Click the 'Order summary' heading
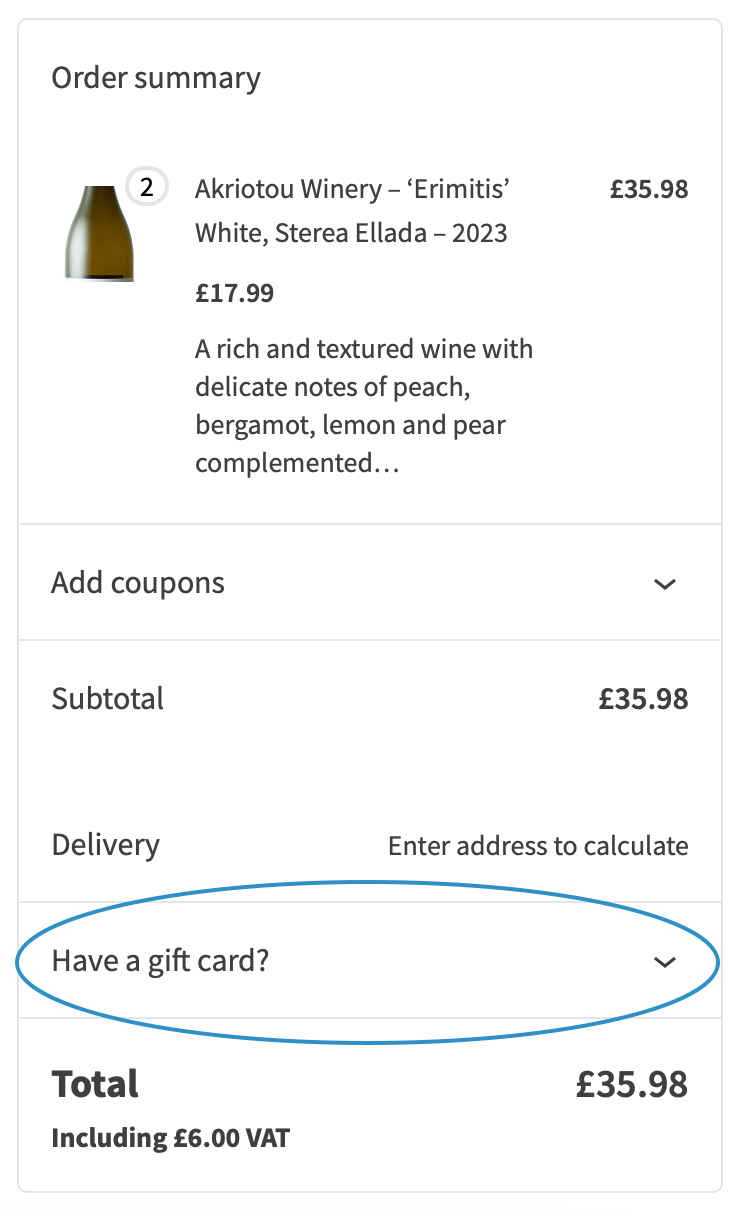 click(156, 78)
